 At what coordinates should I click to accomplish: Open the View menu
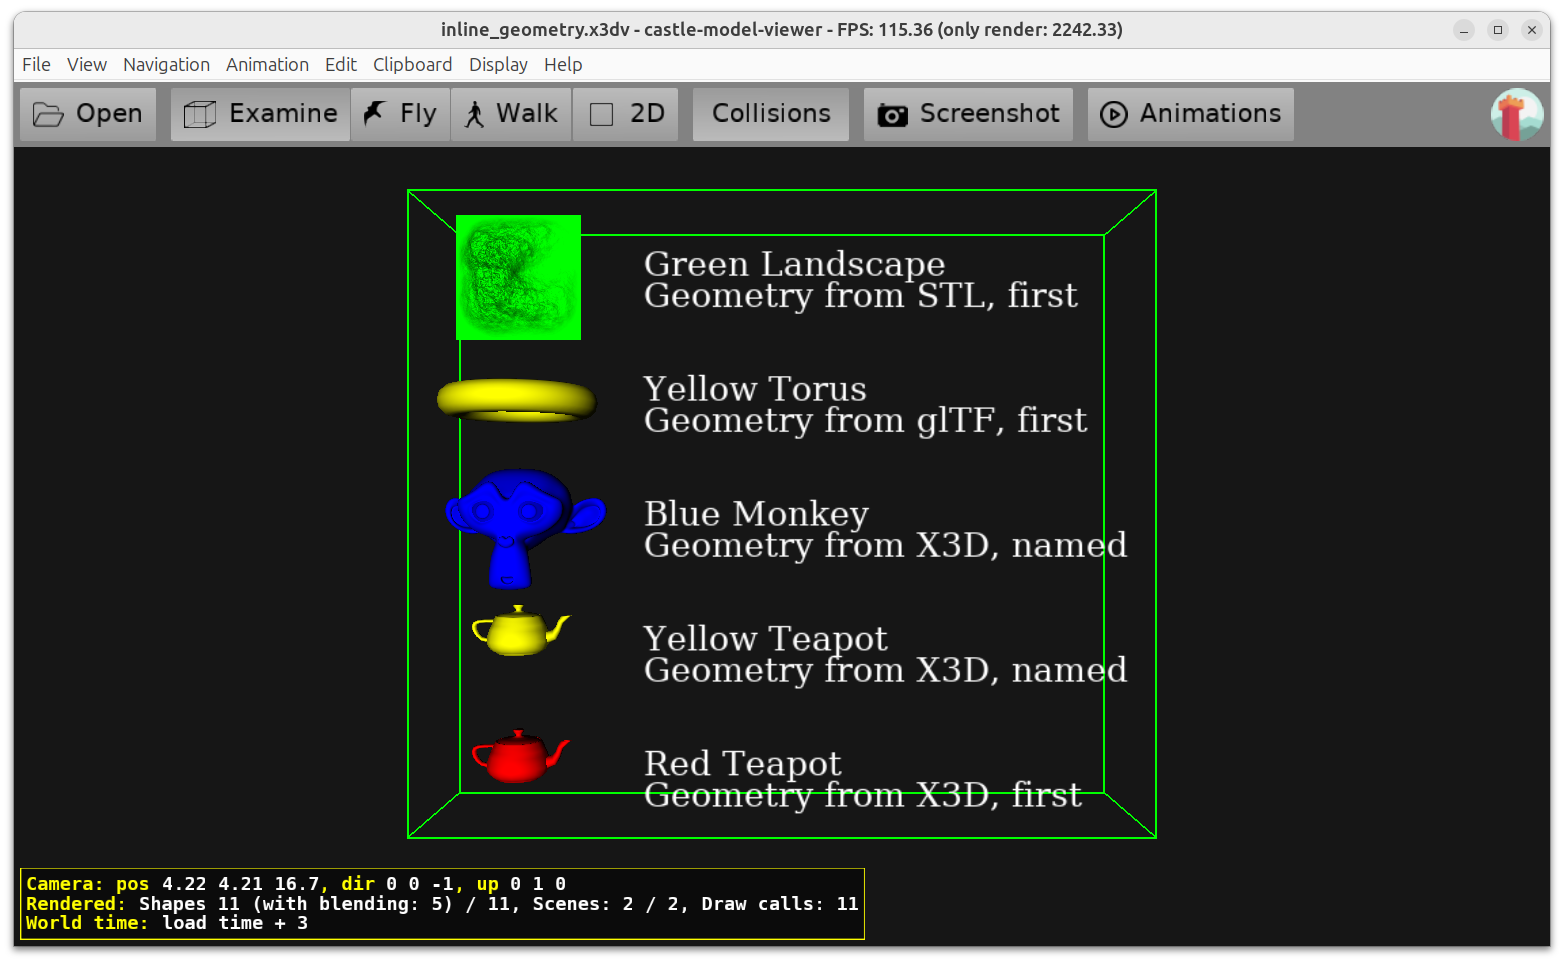pyautogui.click(x=87, y=65)
